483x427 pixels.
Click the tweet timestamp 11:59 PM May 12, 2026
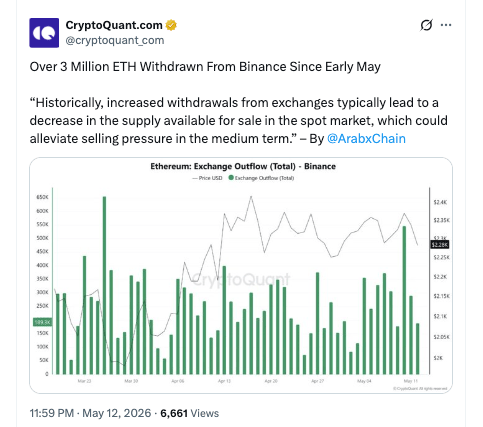pyautogui.click(x=90, y=413)
